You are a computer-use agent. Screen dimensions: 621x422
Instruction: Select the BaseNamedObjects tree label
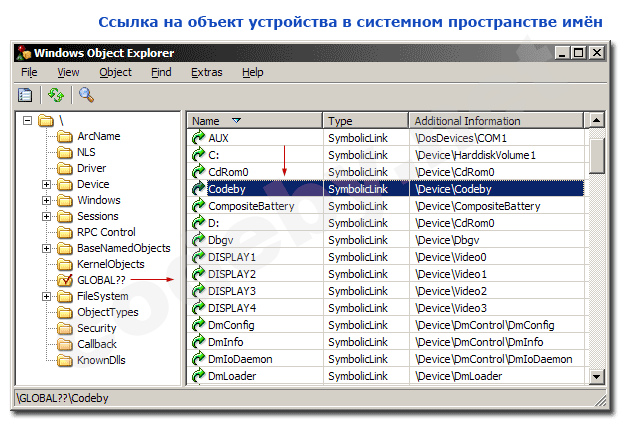pos(124,248)
